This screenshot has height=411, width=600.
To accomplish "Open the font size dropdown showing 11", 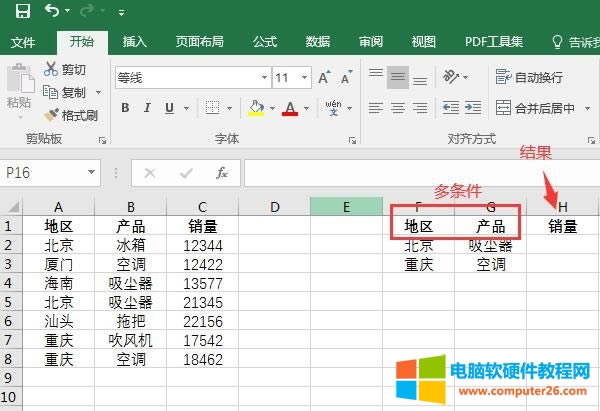I will click(x=306, y=77).
